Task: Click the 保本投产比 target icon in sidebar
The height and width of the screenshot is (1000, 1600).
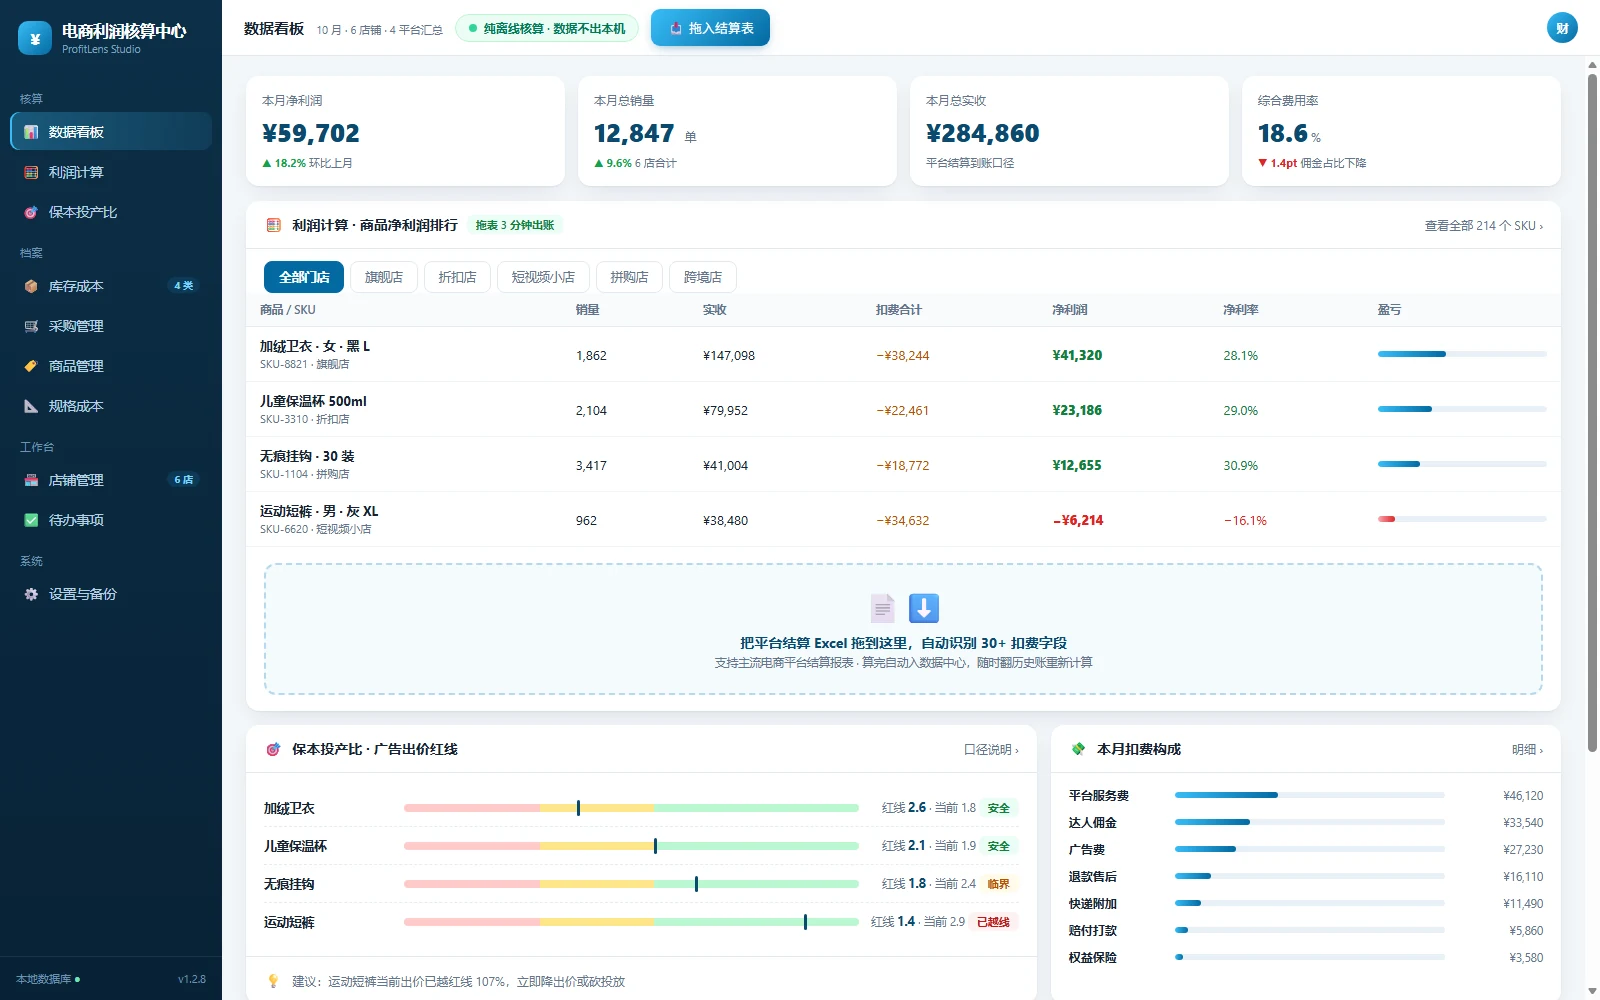Action: (31, 212)
